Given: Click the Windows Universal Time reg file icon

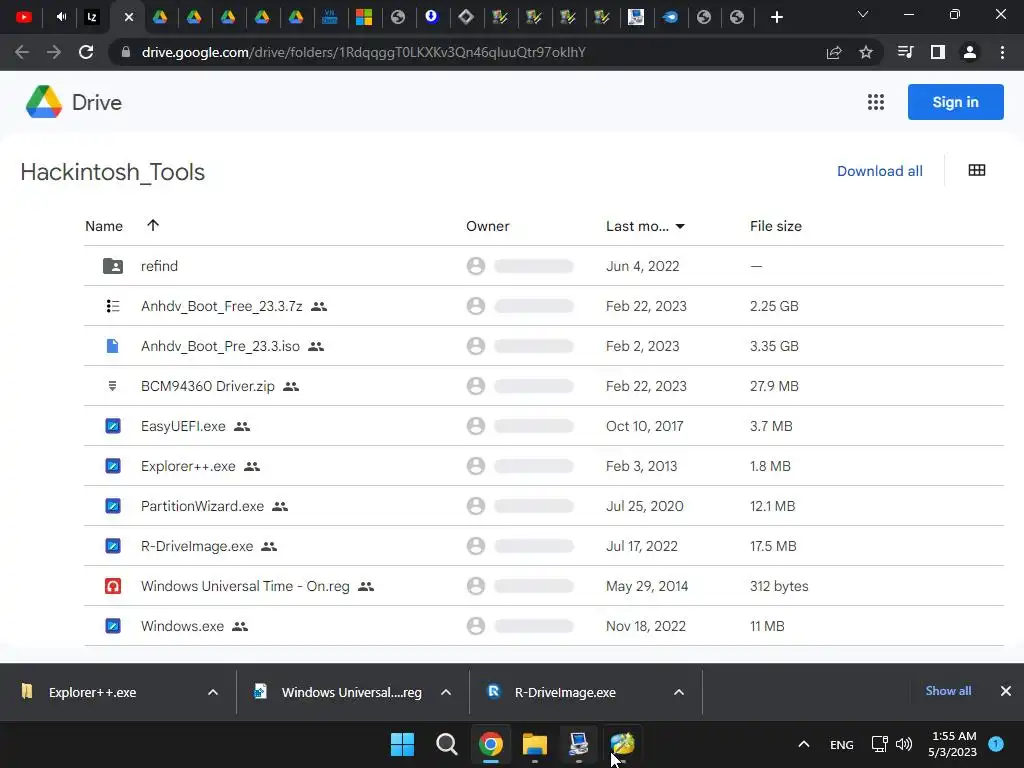Looking at the screenshot, I should 113,586.
